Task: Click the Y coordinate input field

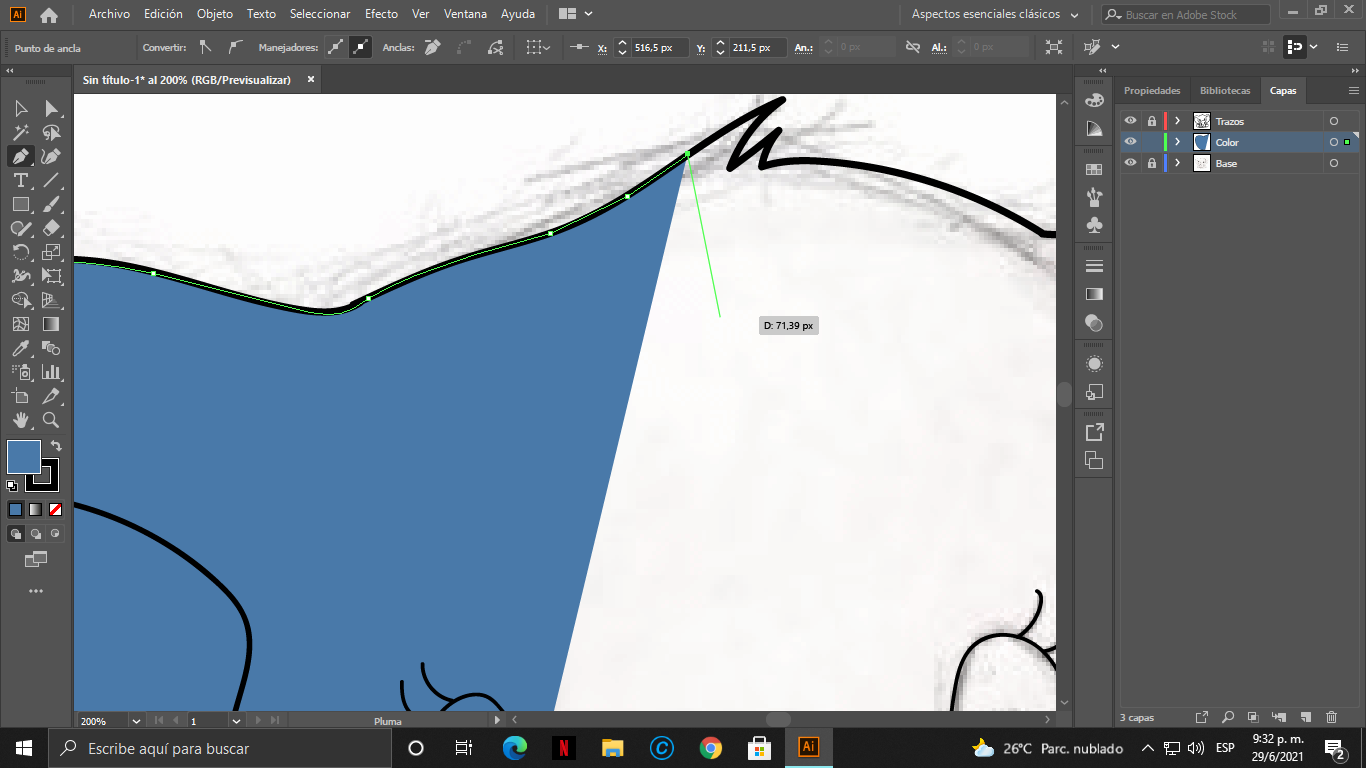Action: tap(756, 47)
